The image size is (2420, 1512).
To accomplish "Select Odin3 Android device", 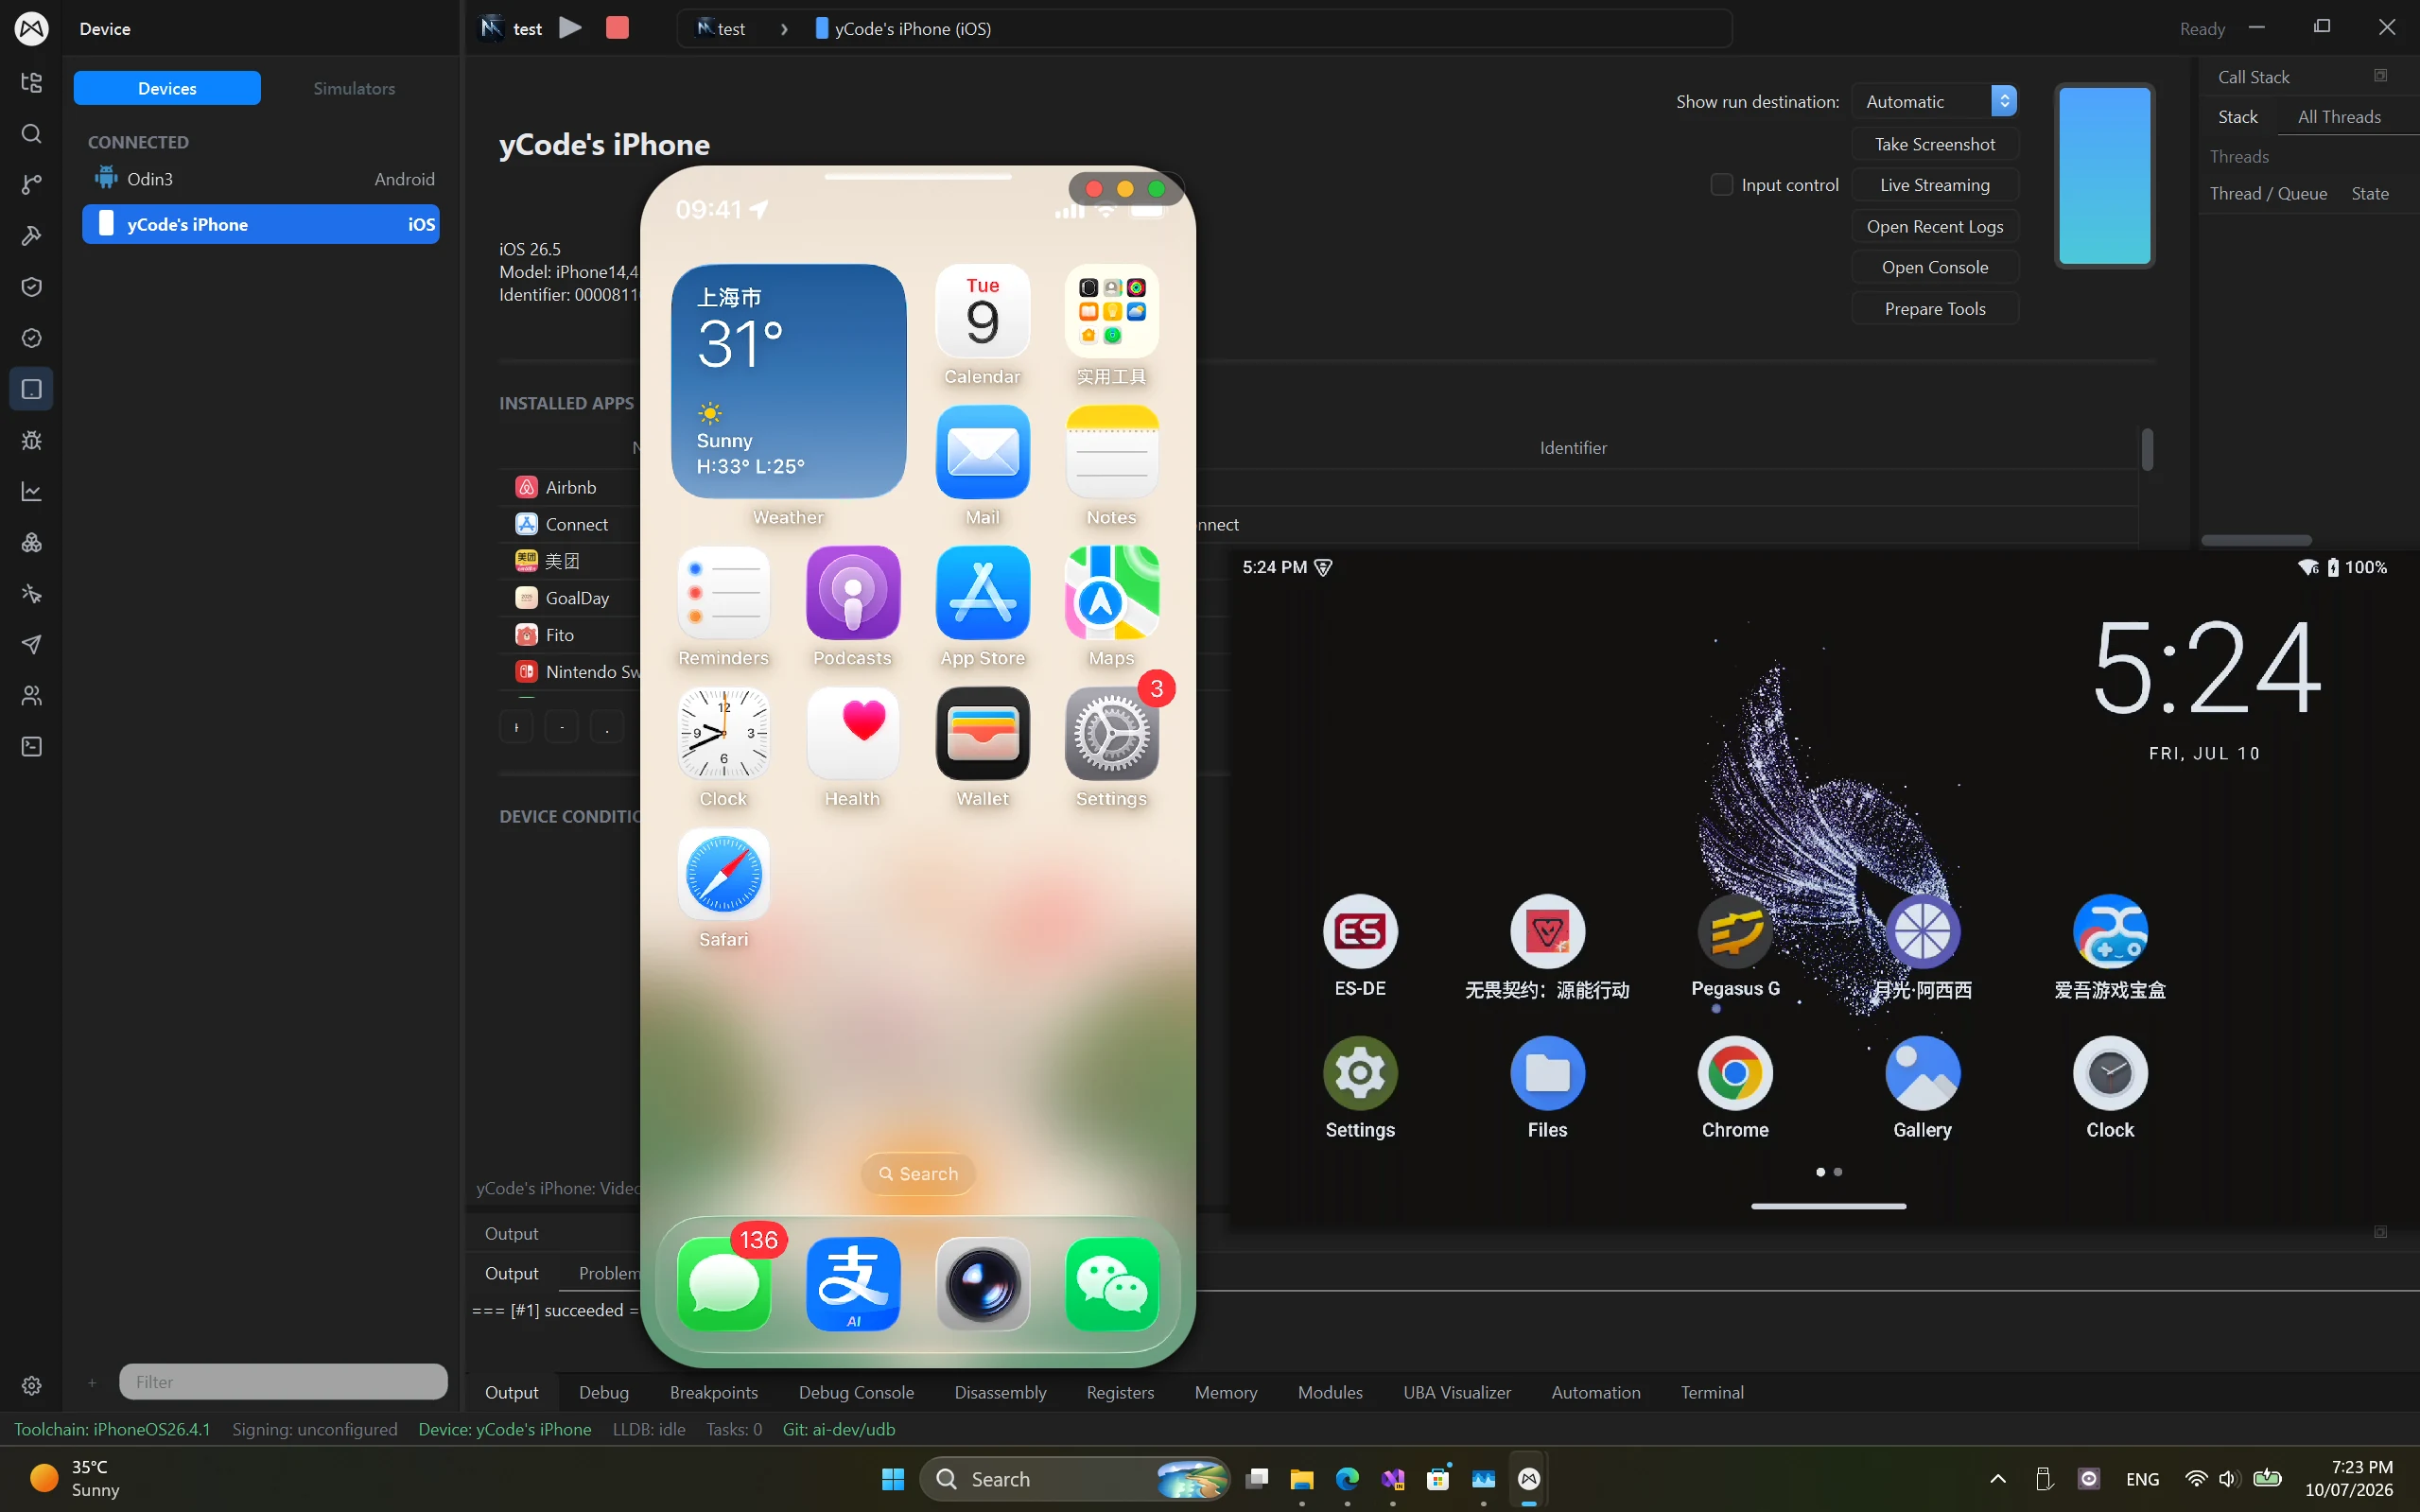I will 262,179.
